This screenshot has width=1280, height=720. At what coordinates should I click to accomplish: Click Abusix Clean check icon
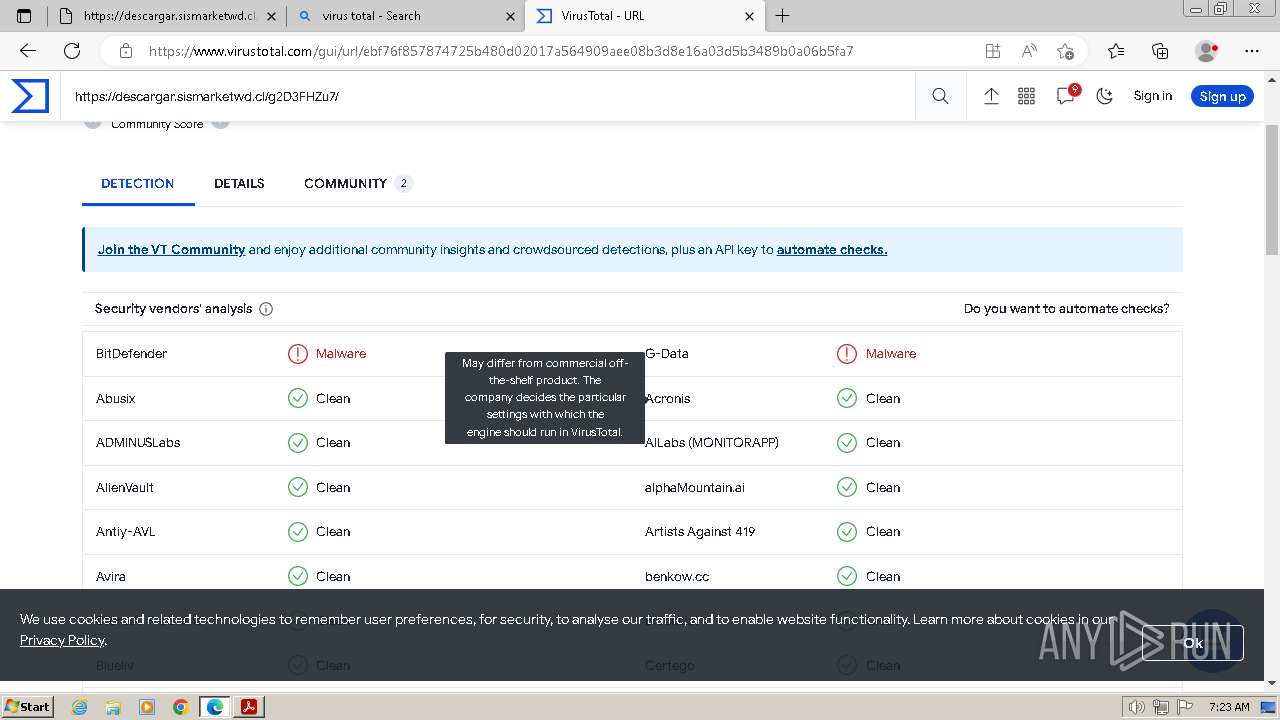[298, 398]
